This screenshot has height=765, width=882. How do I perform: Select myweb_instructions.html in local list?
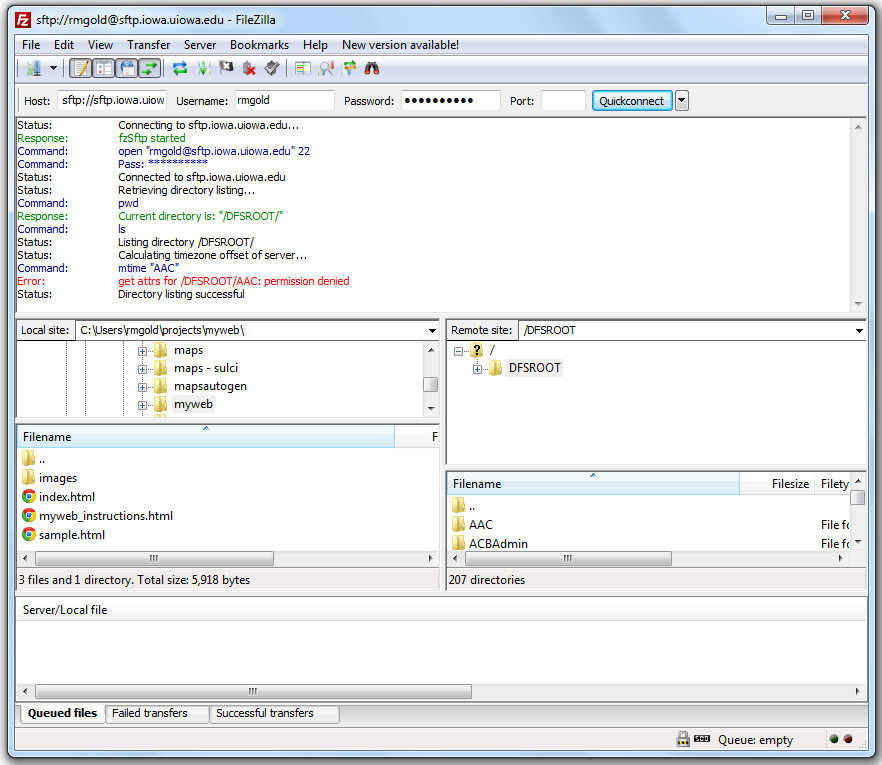105,516
